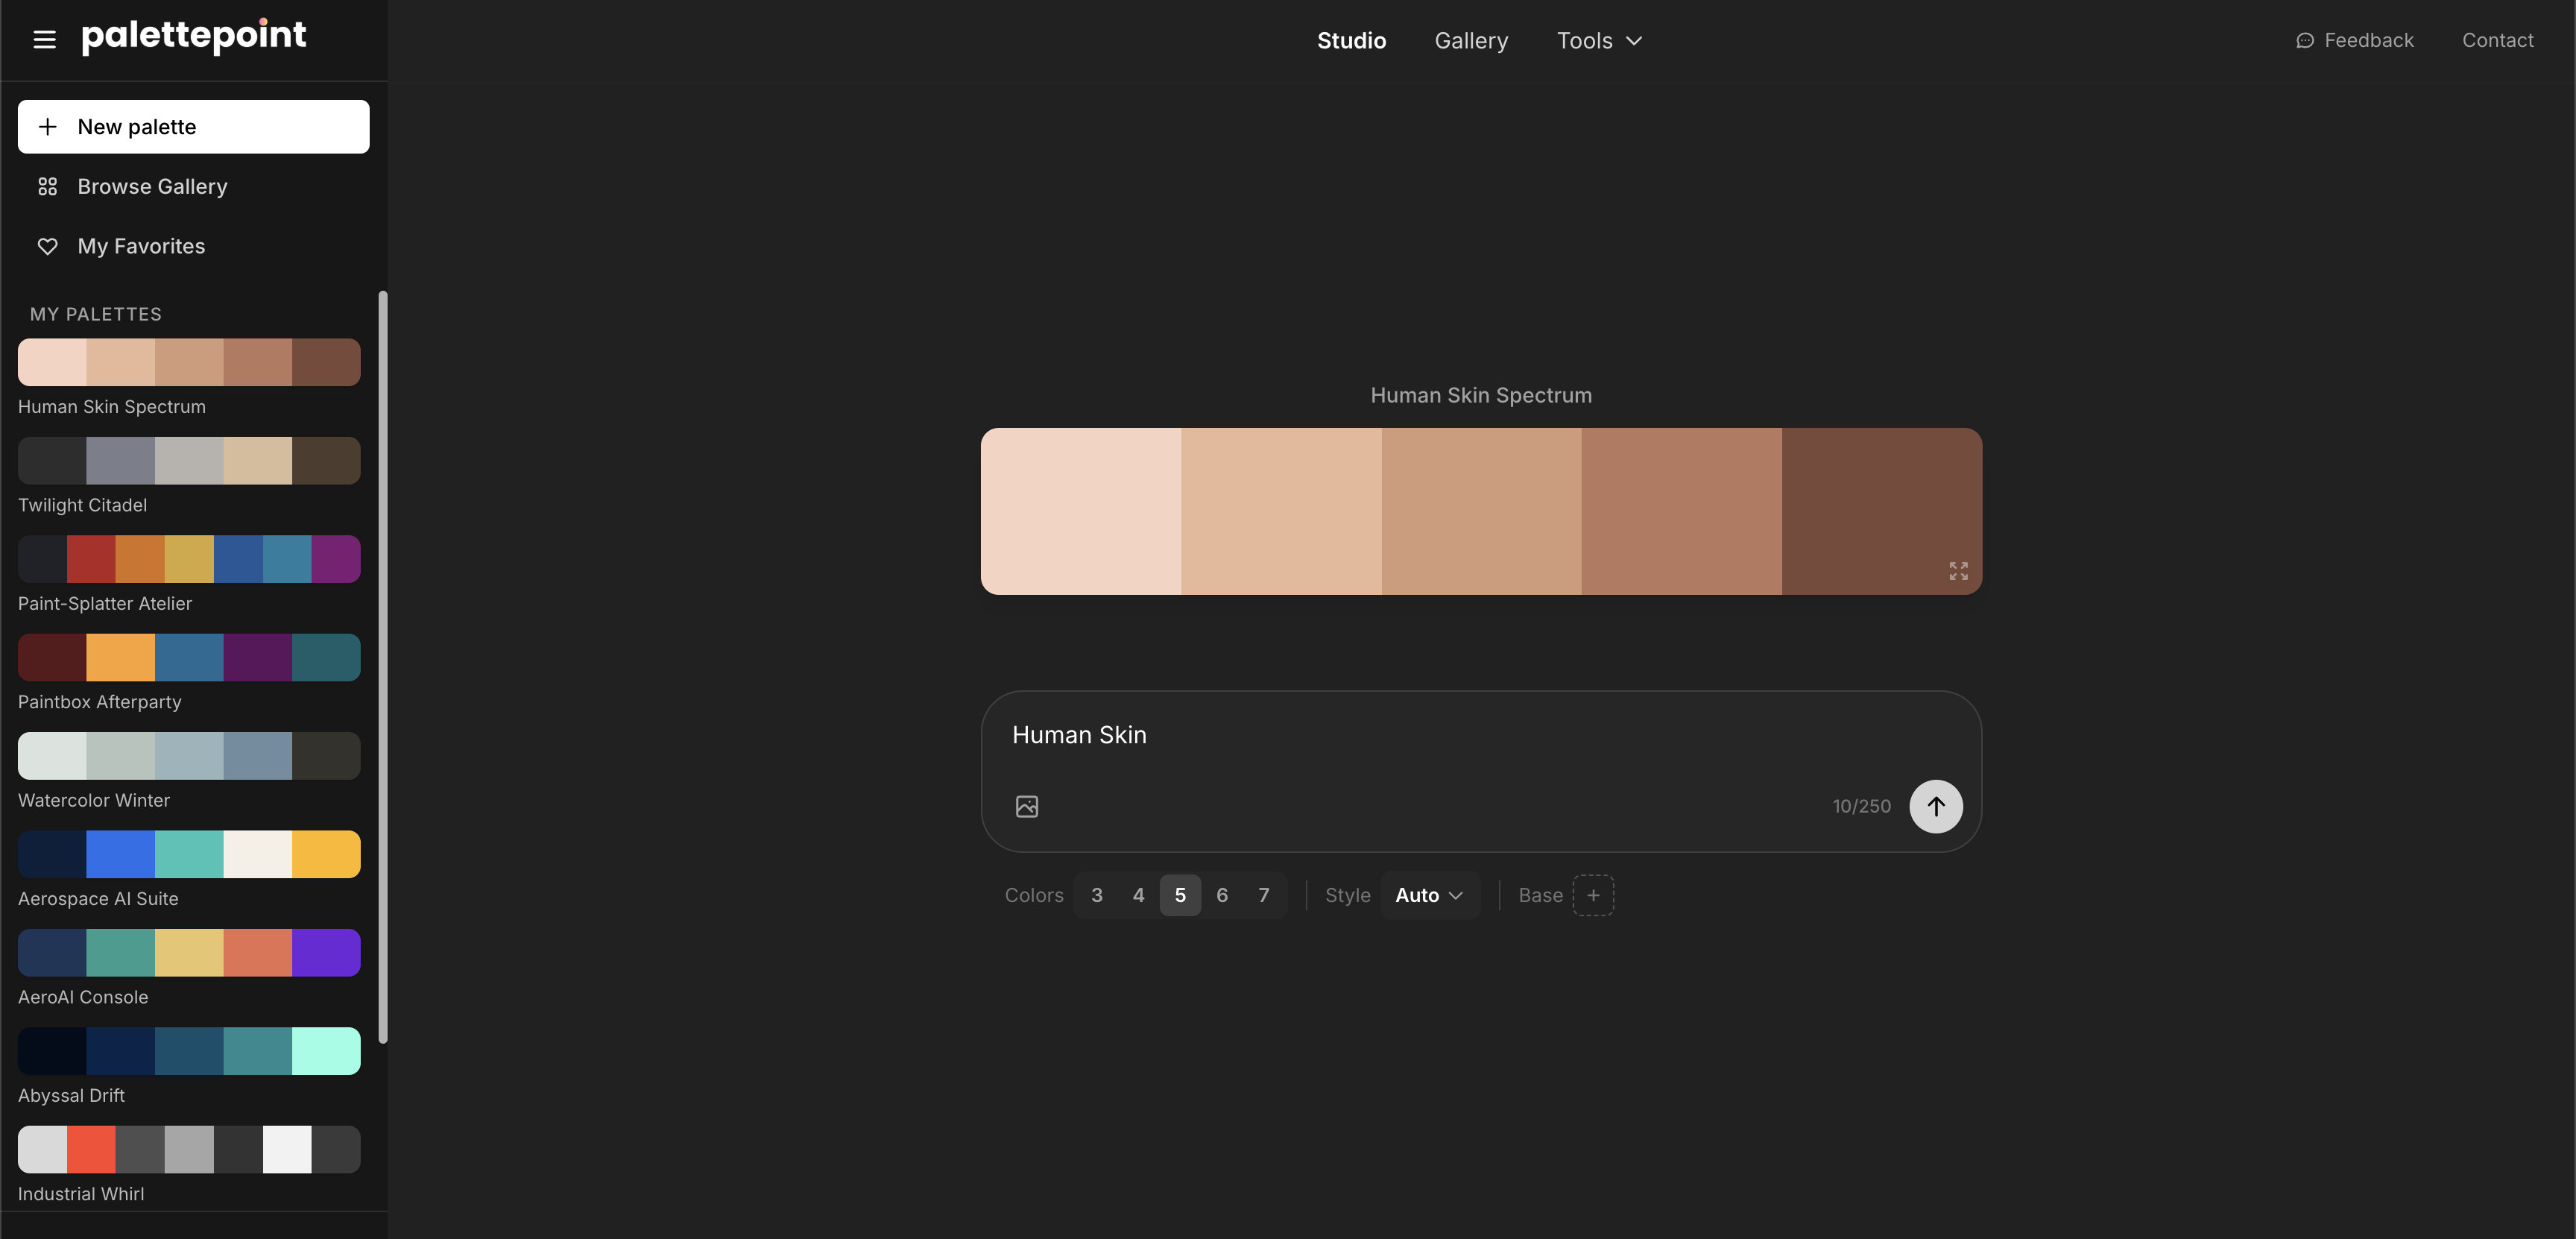Choose 4 in Colors selector
2576x1239 pixels.
[1138, 895]
